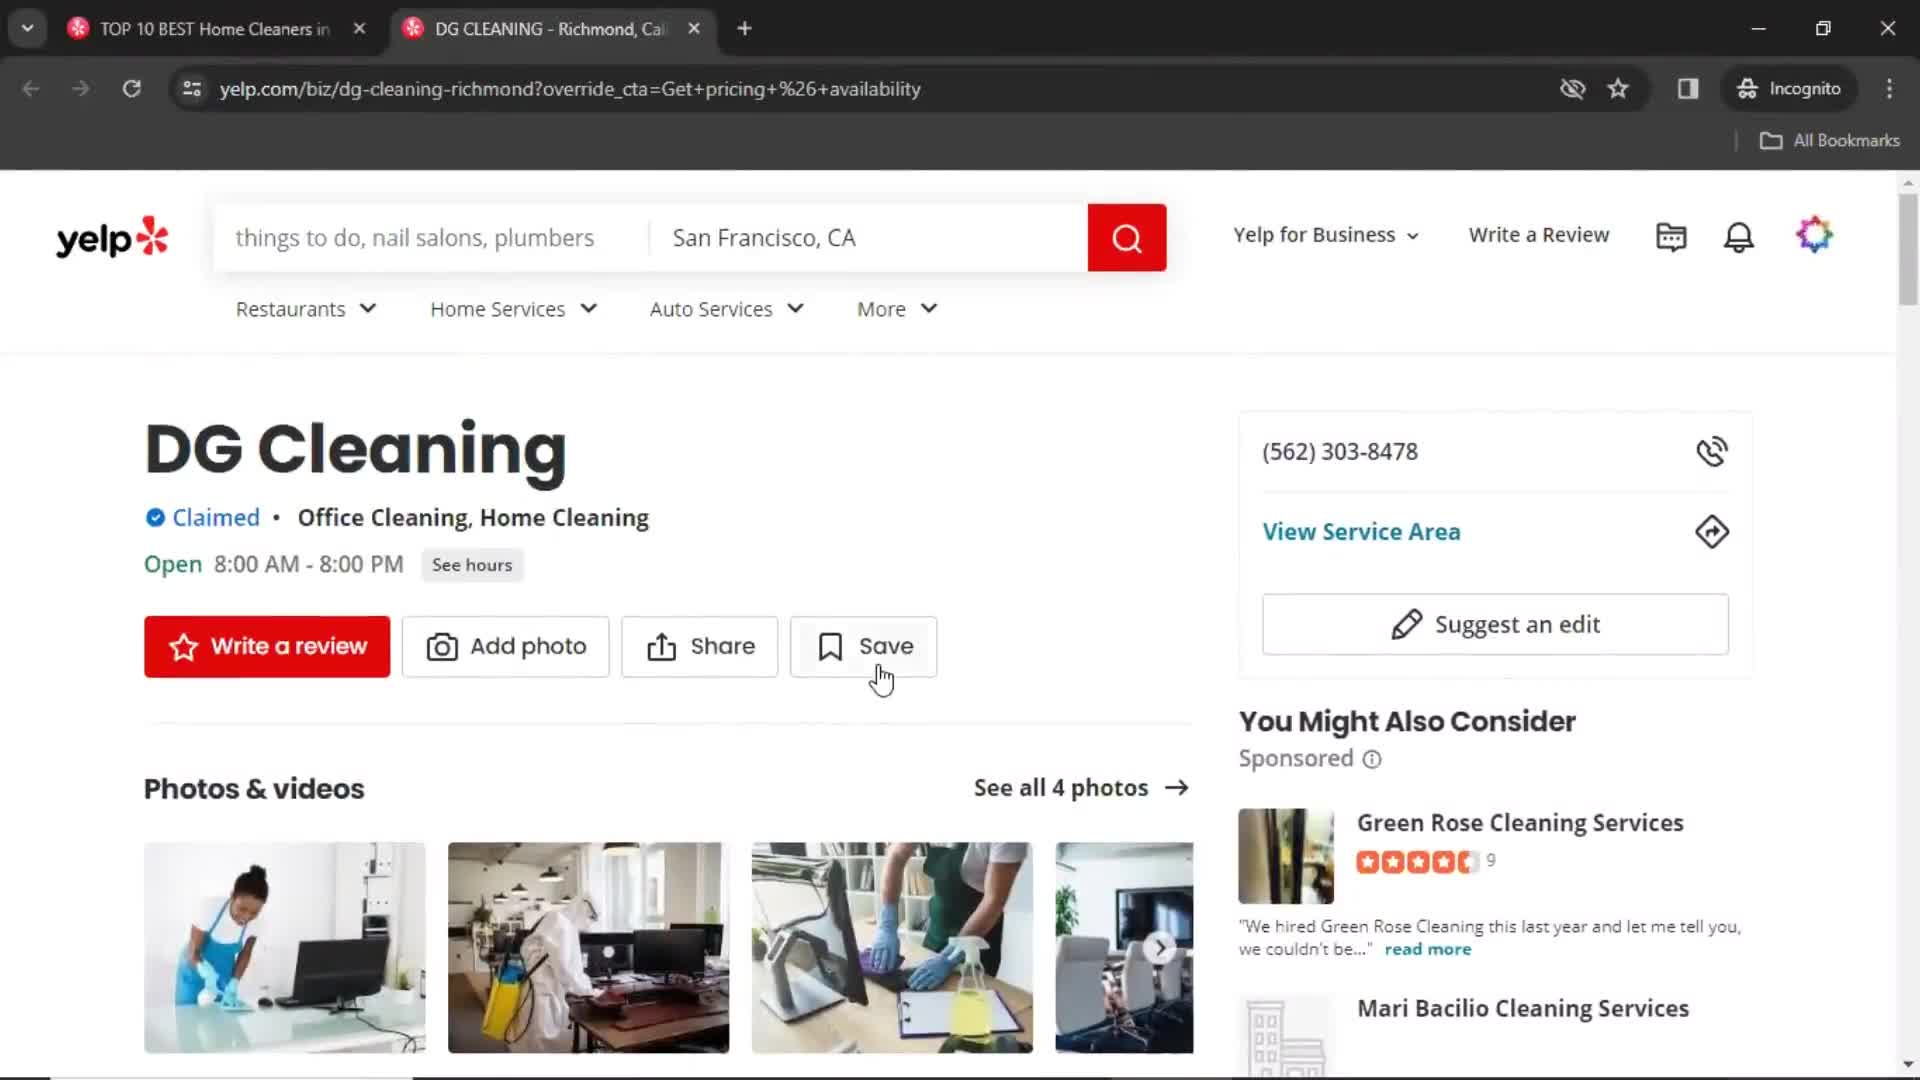
Task: Click the See all 4 photos arrow link
Action: (x=1081, y=787)
